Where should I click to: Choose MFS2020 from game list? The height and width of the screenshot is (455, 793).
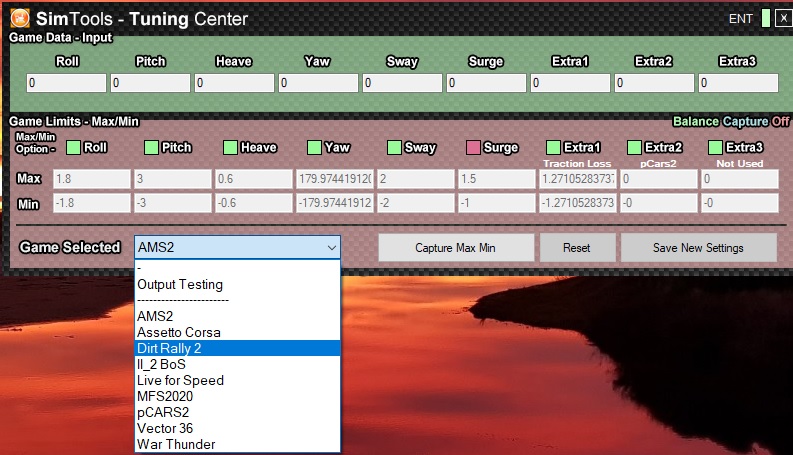click(x=237, y=396)
